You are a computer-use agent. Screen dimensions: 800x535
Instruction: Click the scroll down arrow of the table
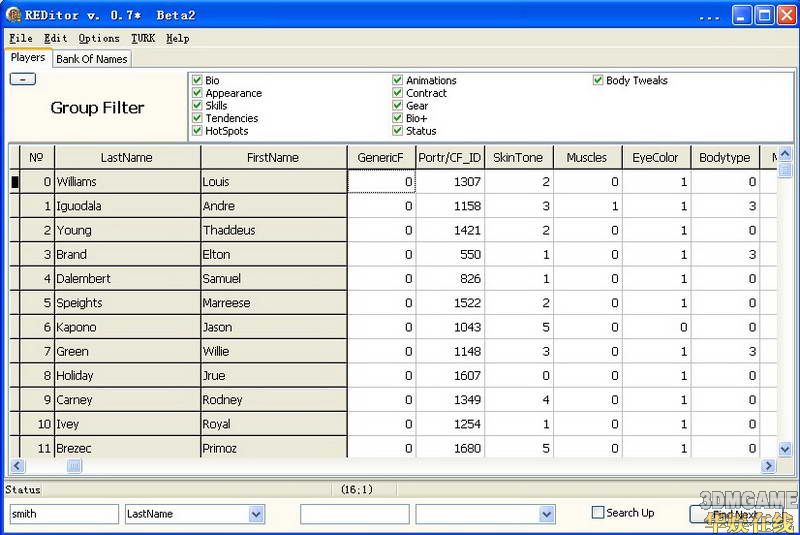click(x=785, y=449)
